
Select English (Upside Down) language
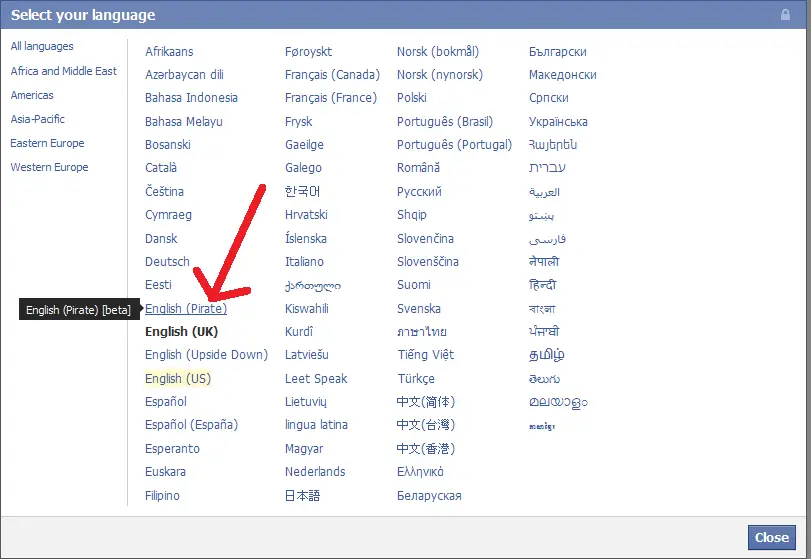pyautogui.click(x=207, y=355)
